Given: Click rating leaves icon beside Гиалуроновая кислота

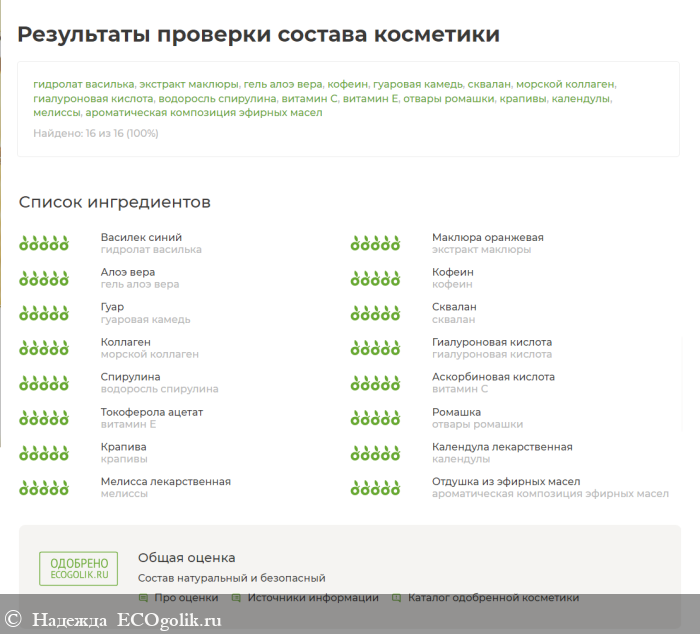Looking at the screenshot, I should pos(375,348).
